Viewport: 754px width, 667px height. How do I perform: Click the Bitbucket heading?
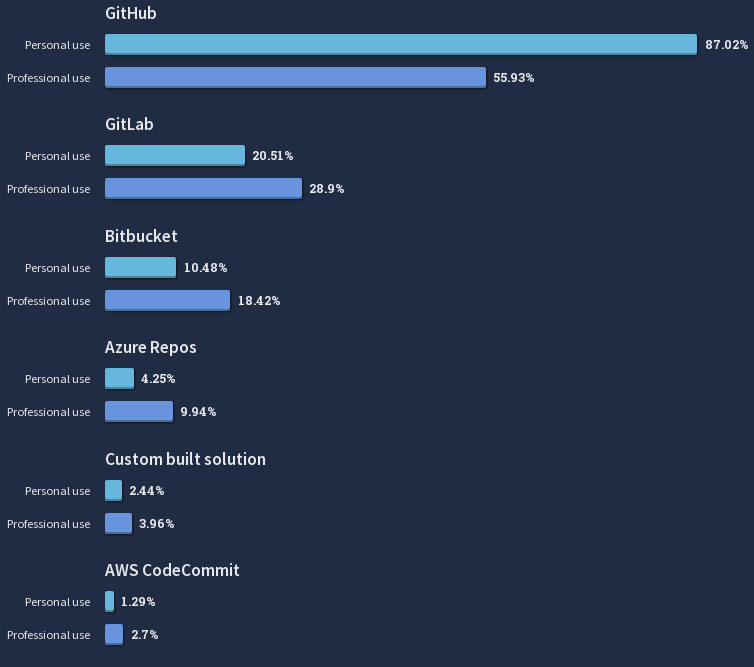[141, 236]
